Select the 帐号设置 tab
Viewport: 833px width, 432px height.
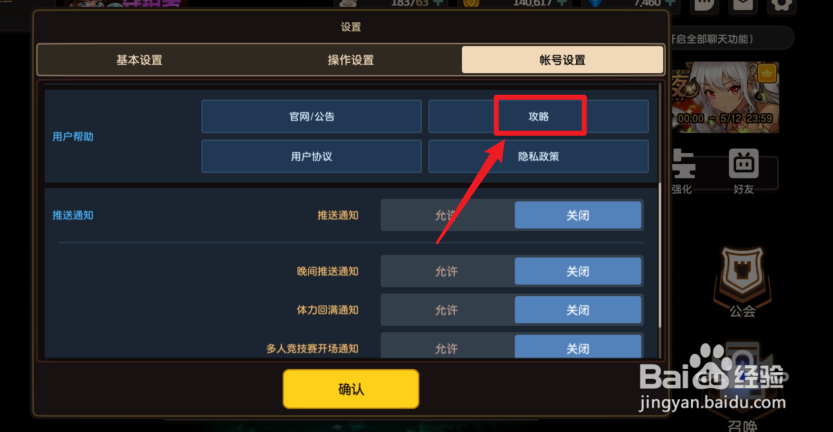coord(563,60)
